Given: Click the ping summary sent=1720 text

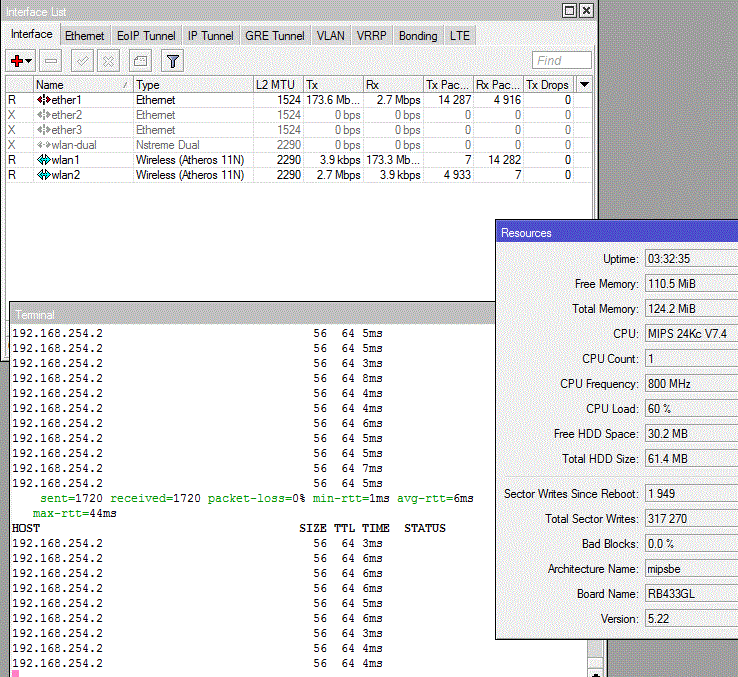Looking at the screenshot, I should point(72,498).
